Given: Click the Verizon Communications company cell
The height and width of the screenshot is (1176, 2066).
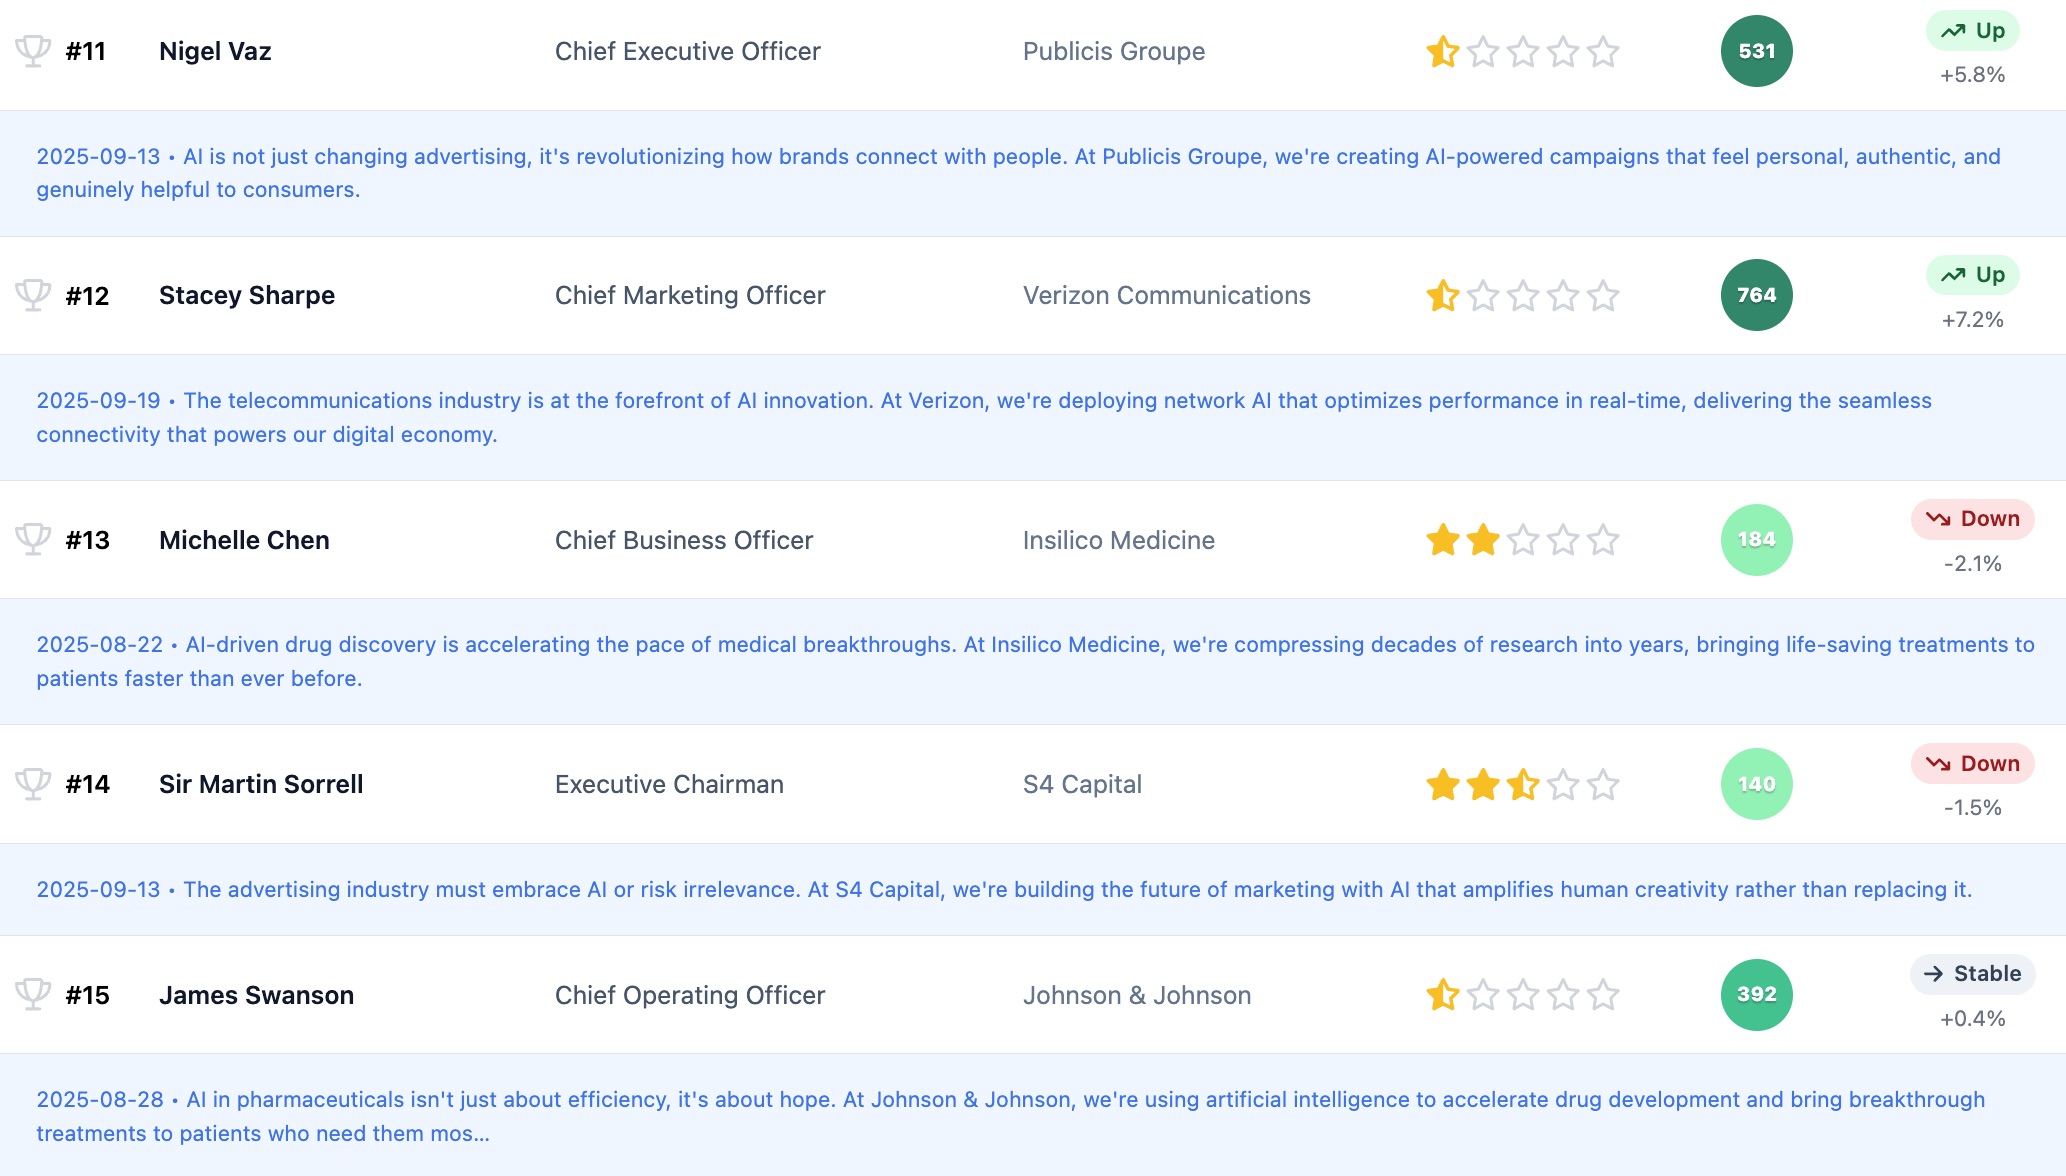Looking at the screenshot, I should click(1166, 295).
